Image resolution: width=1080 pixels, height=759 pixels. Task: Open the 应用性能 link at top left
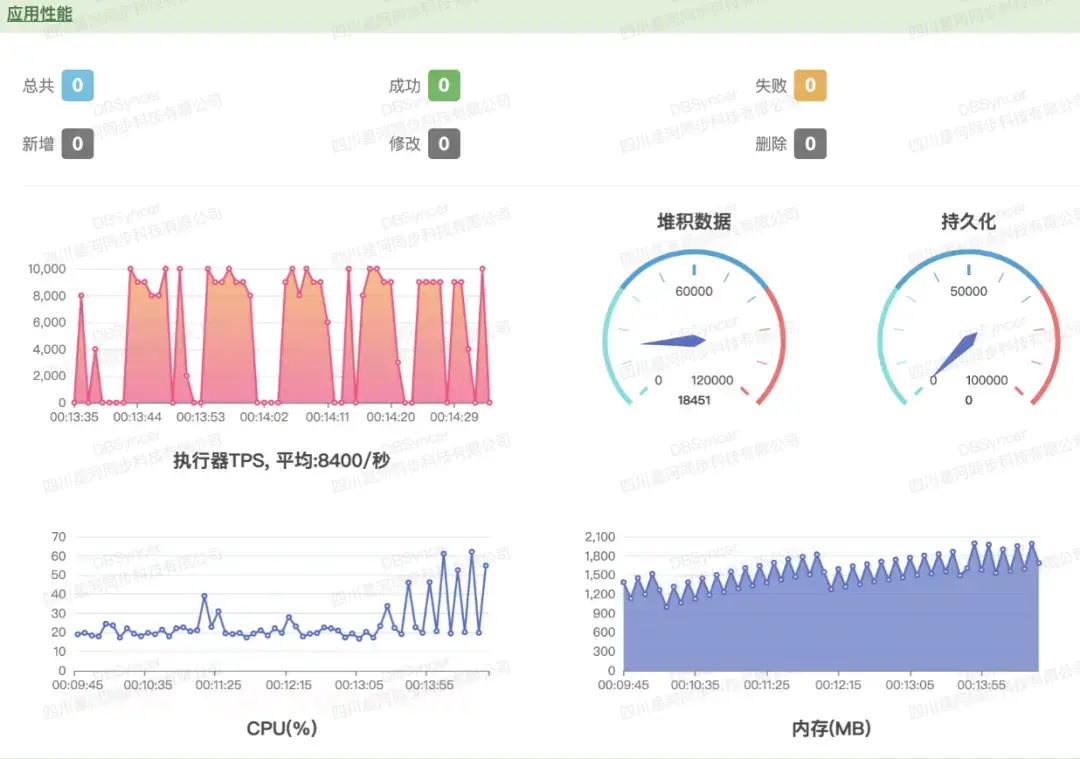point(39,14)
